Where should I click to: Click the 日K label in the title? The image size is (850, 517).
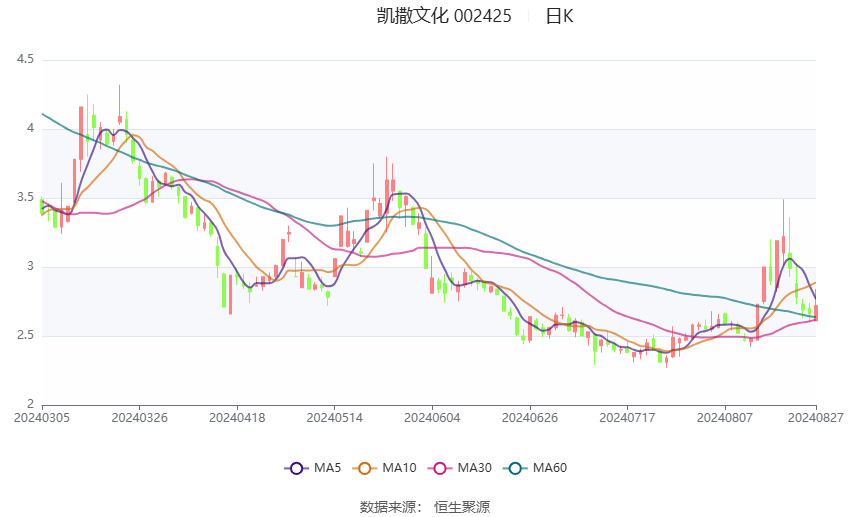pos(559,16)
